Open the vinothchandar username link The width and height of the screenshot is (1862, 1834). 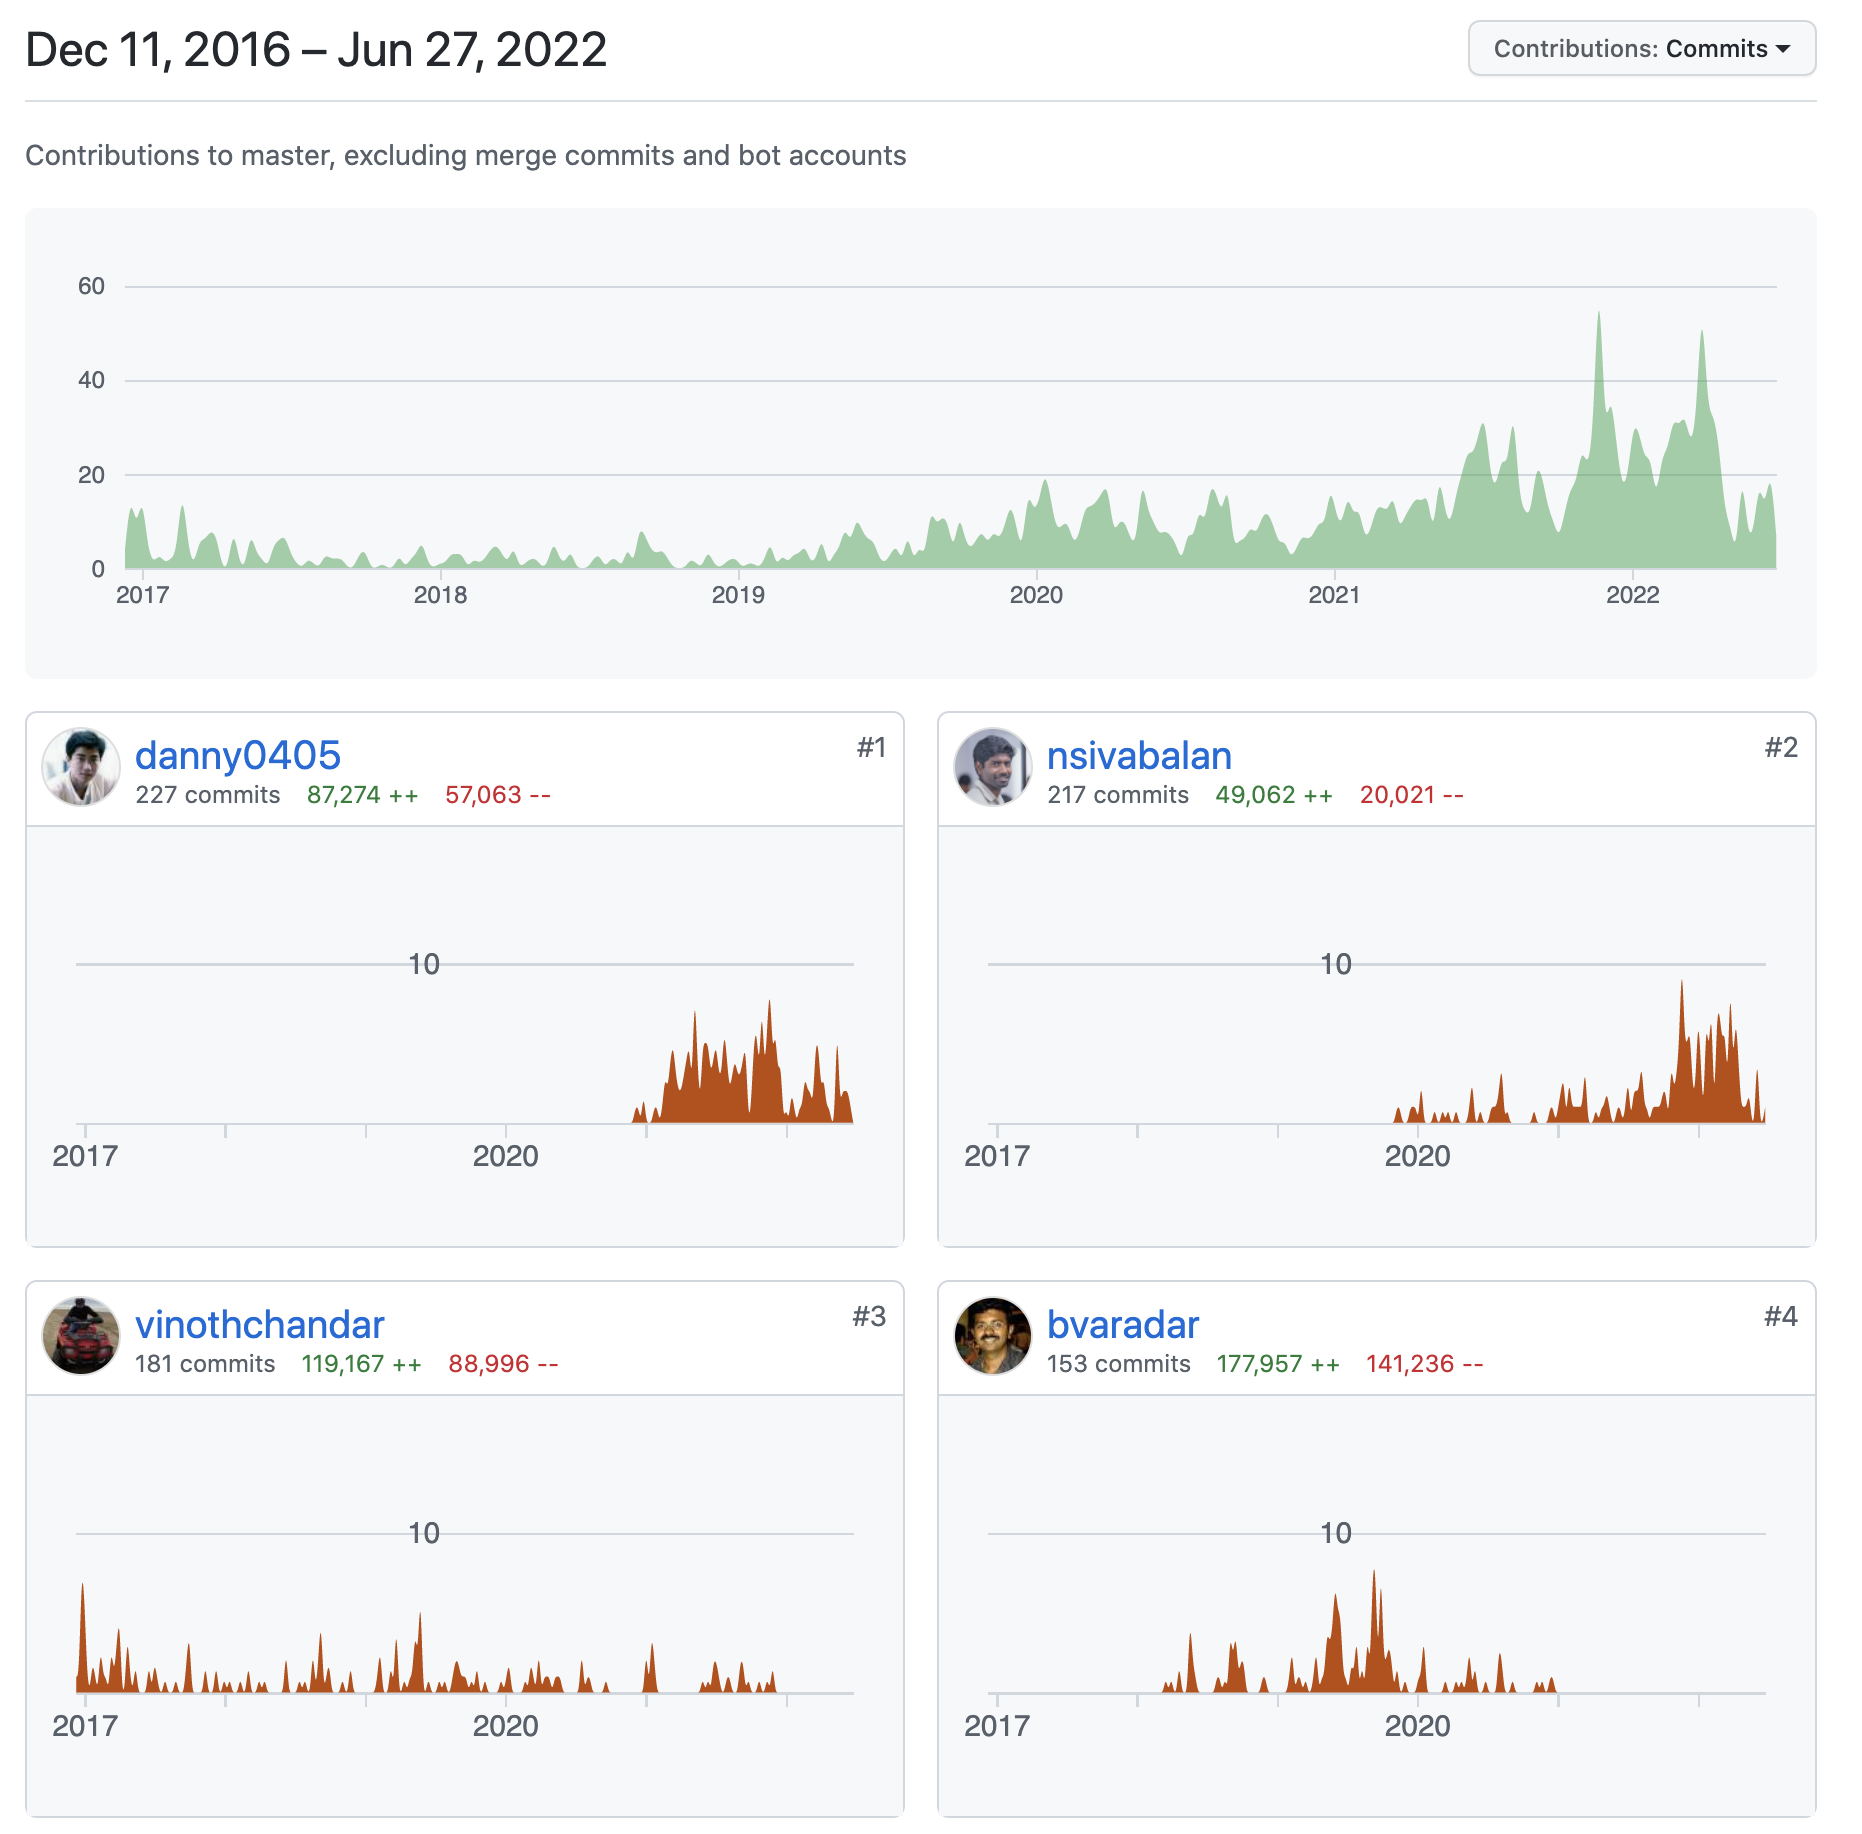(260, 1324)
